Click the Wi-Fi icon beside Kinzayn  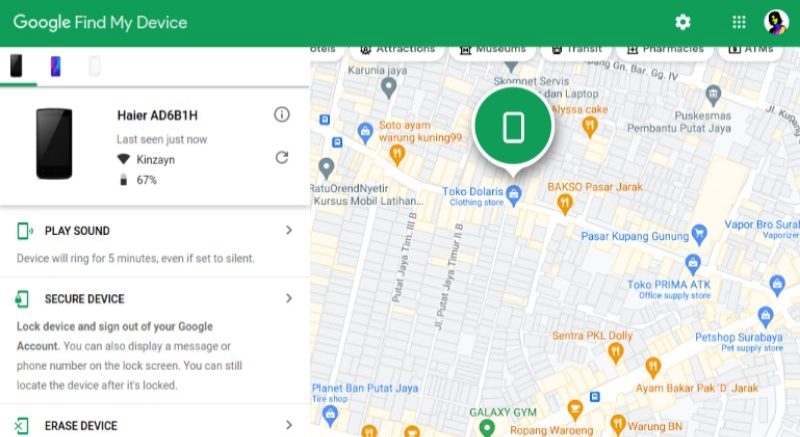pos(123,160)
